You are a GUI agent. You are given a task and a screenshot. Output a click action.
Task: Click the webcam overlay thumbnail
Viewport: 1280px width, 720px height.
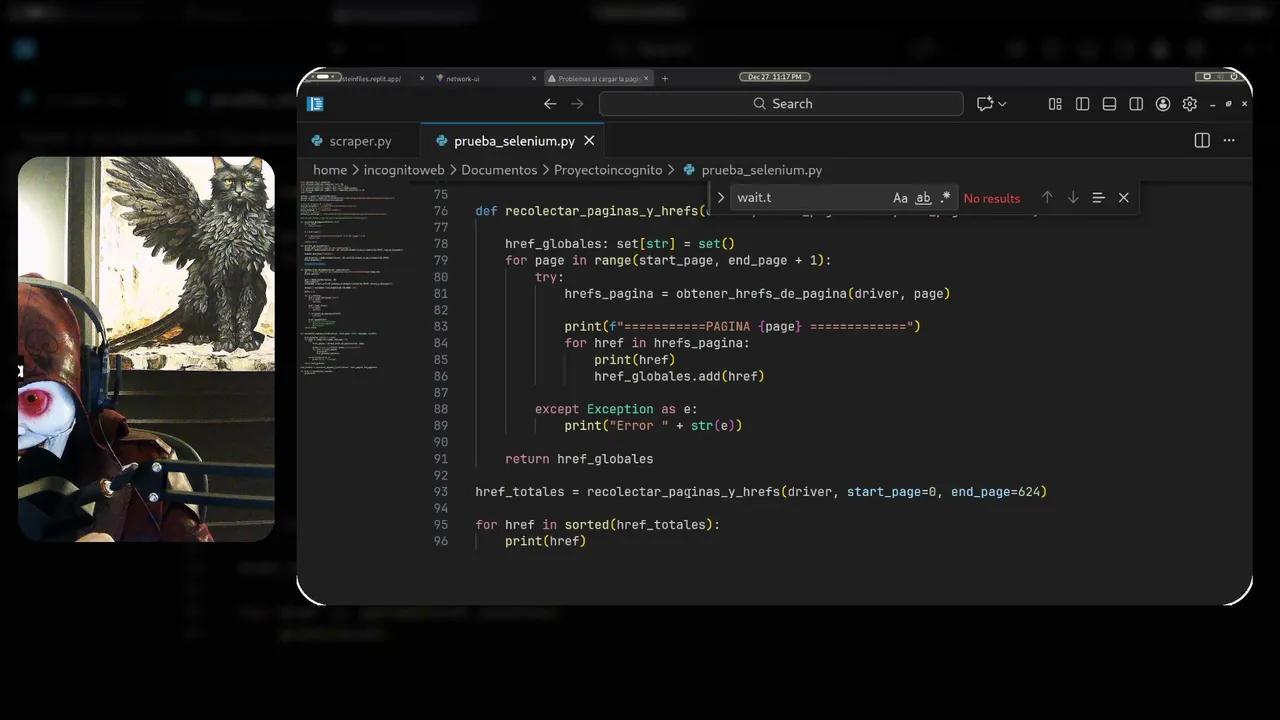146,349
